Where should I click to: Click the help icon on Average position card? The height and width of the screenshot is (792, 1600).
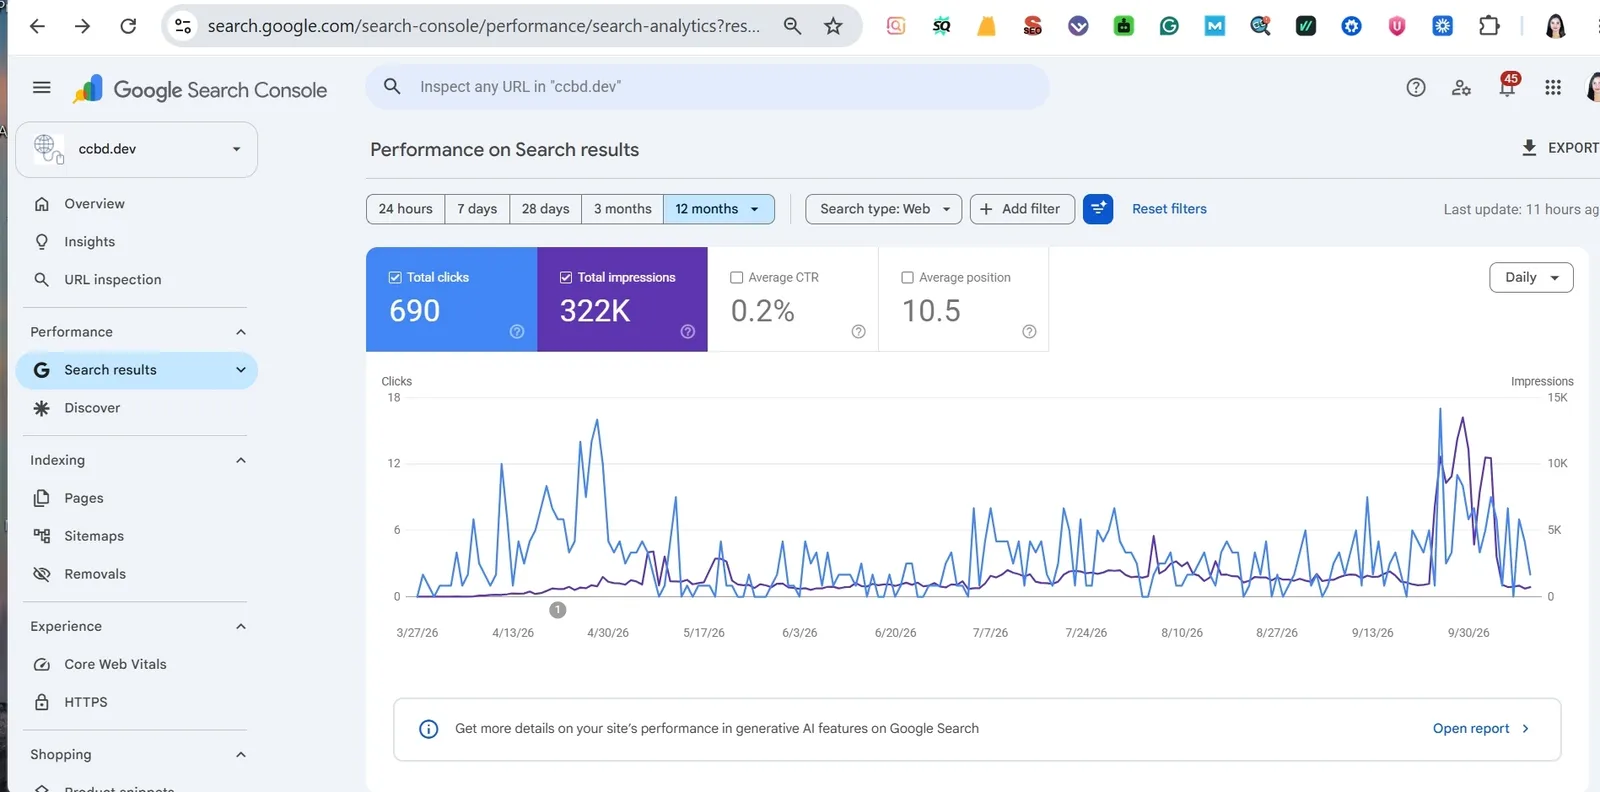click(x=1029, y=332)
